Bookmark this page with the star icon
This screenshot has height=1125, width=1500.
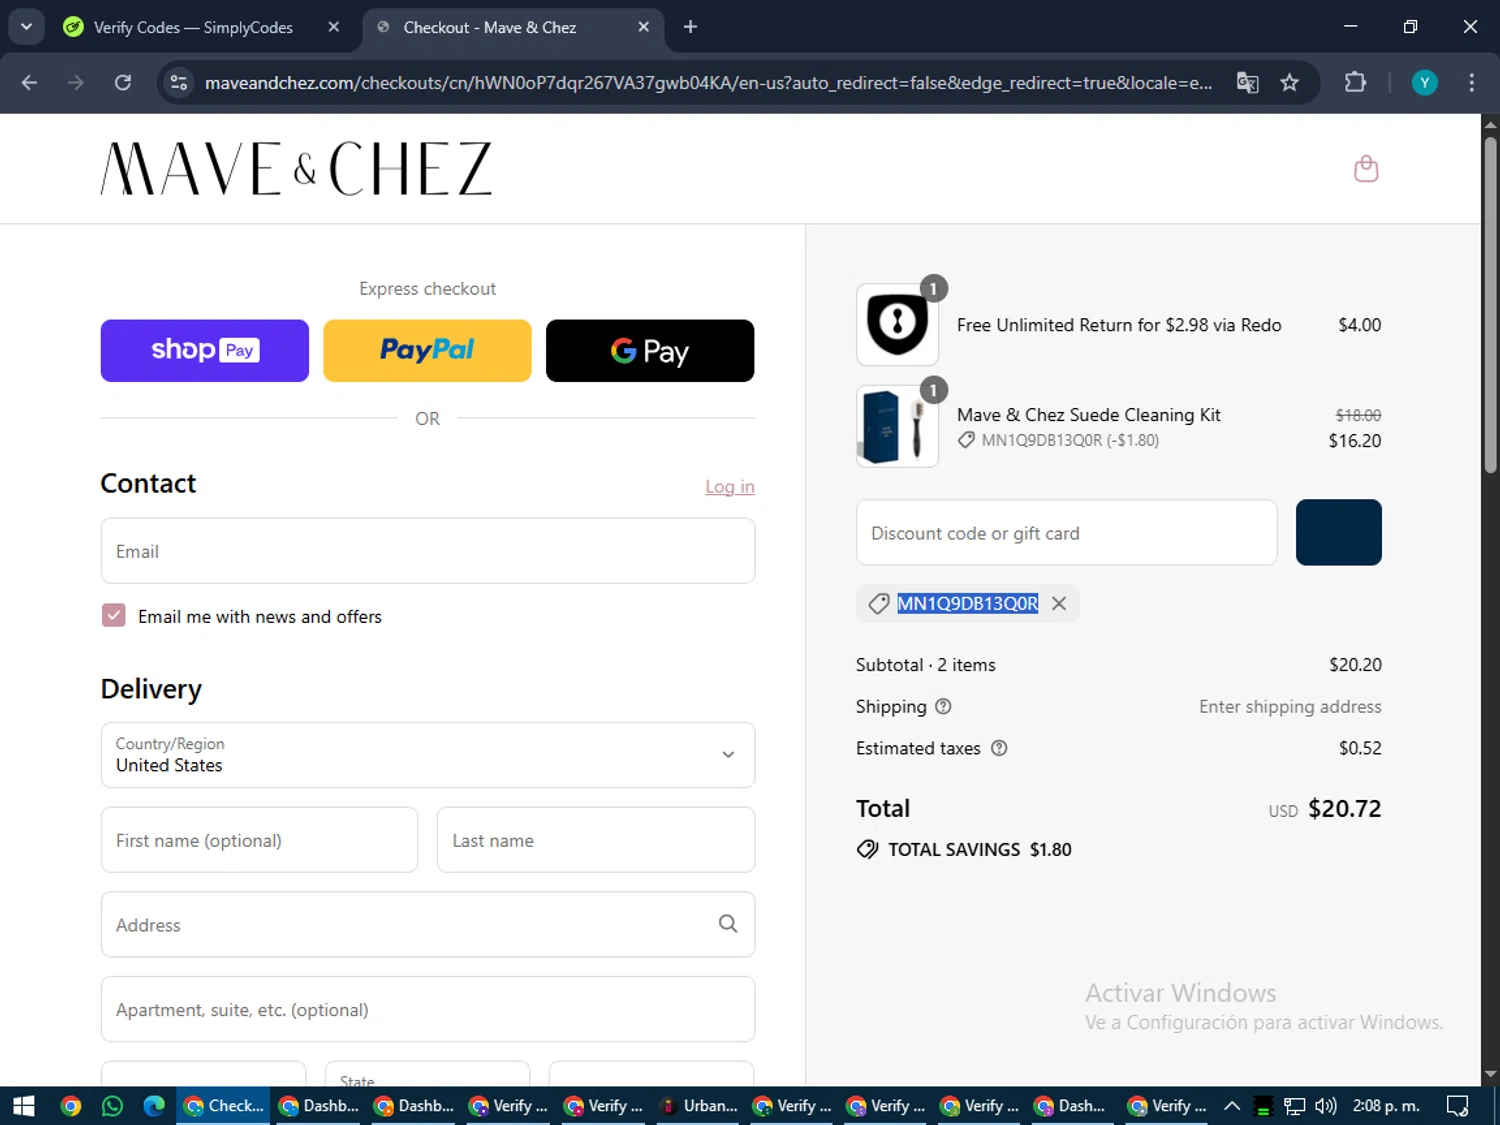[1290, 83]
